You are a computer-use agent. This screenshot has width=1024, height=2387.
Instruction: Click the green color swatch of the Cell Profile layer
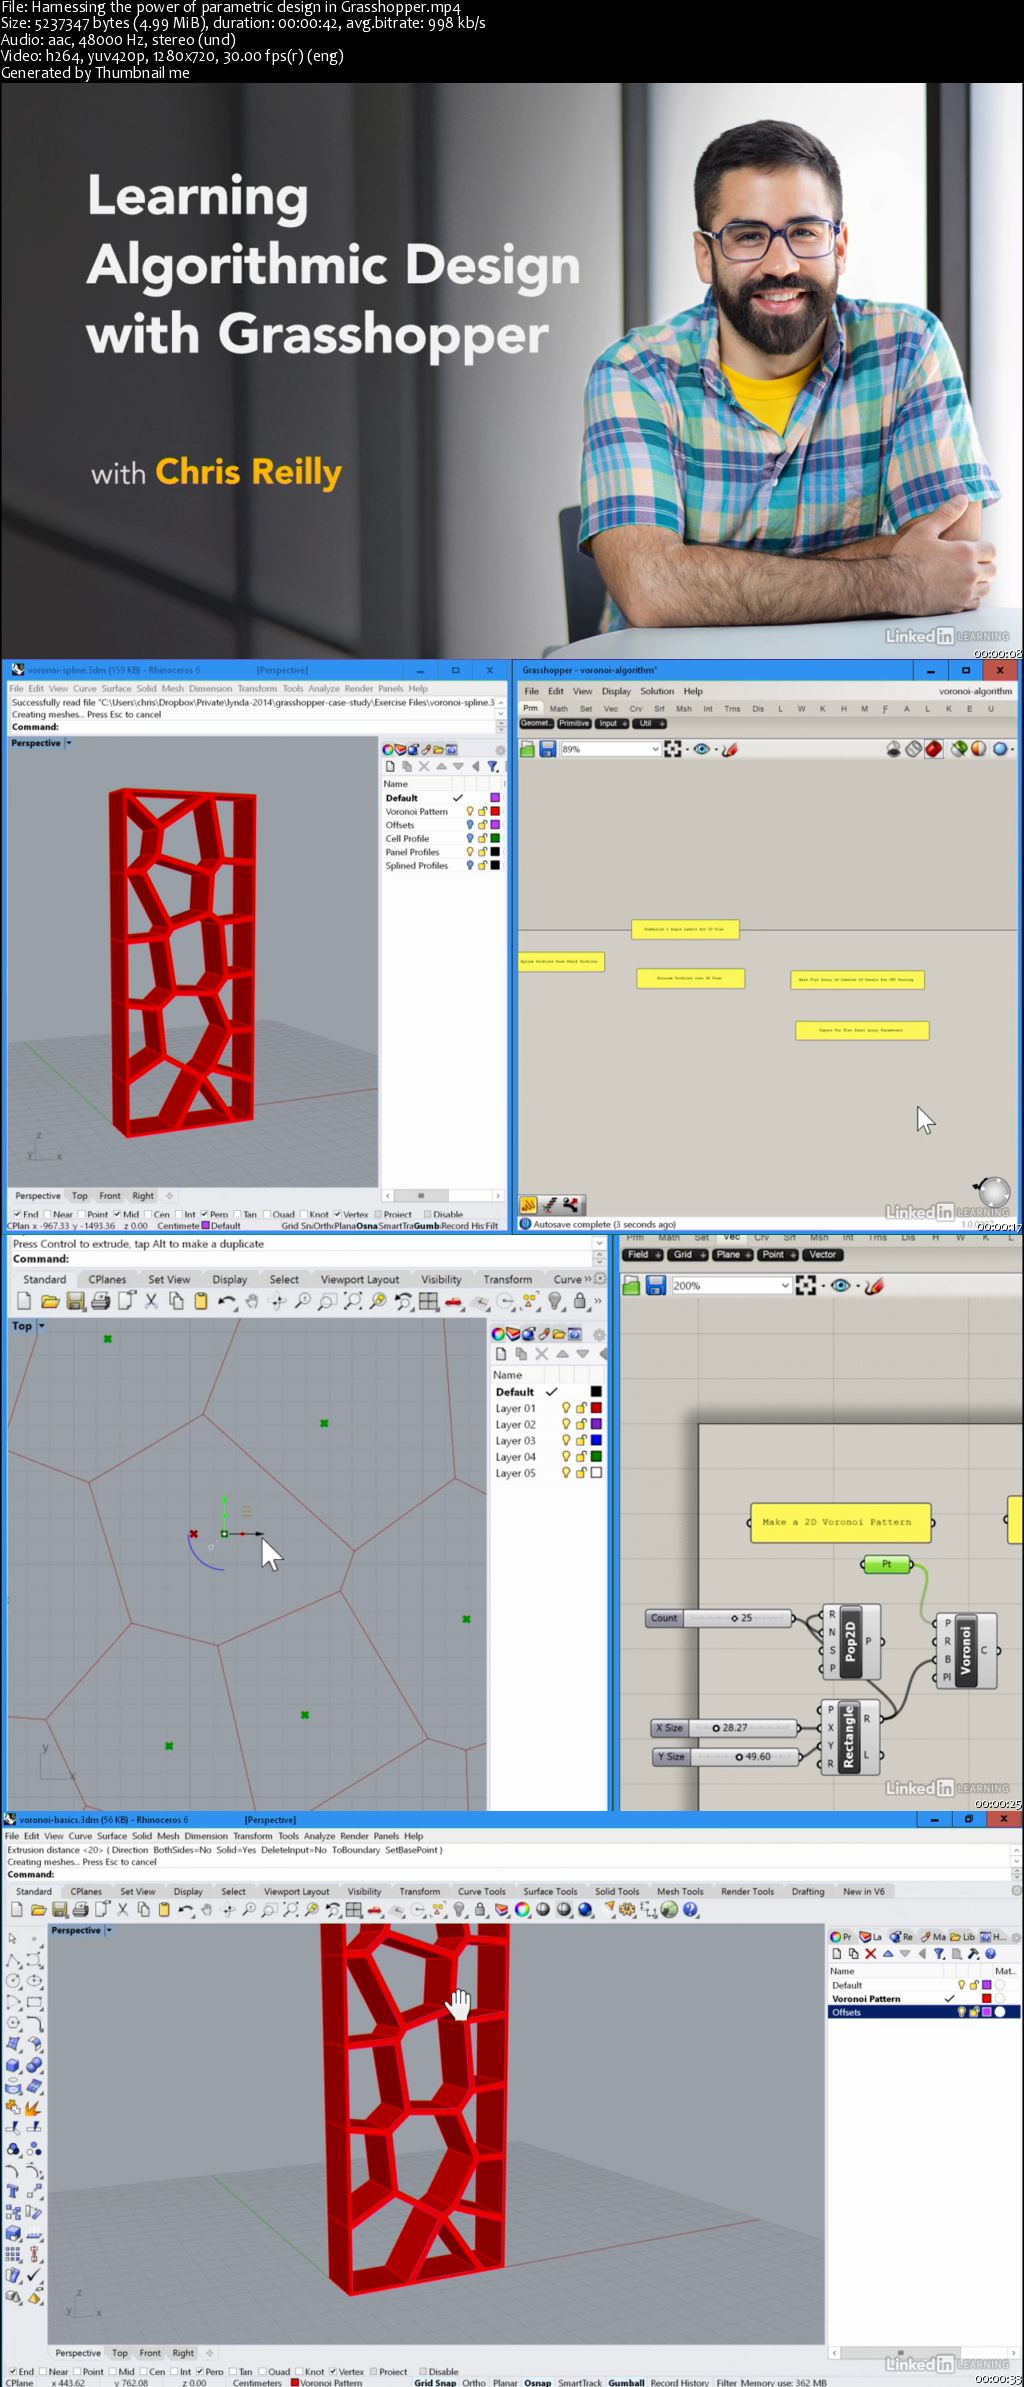[x=494, y=838]
